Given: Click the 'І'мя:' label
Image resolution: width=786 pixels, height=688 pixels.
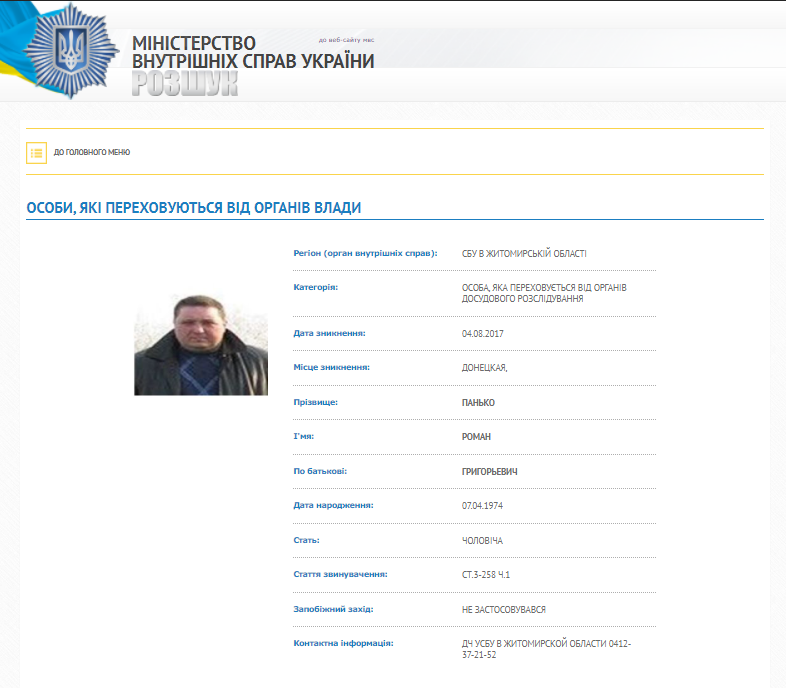Looking at the screenshot, I should 304,437.
